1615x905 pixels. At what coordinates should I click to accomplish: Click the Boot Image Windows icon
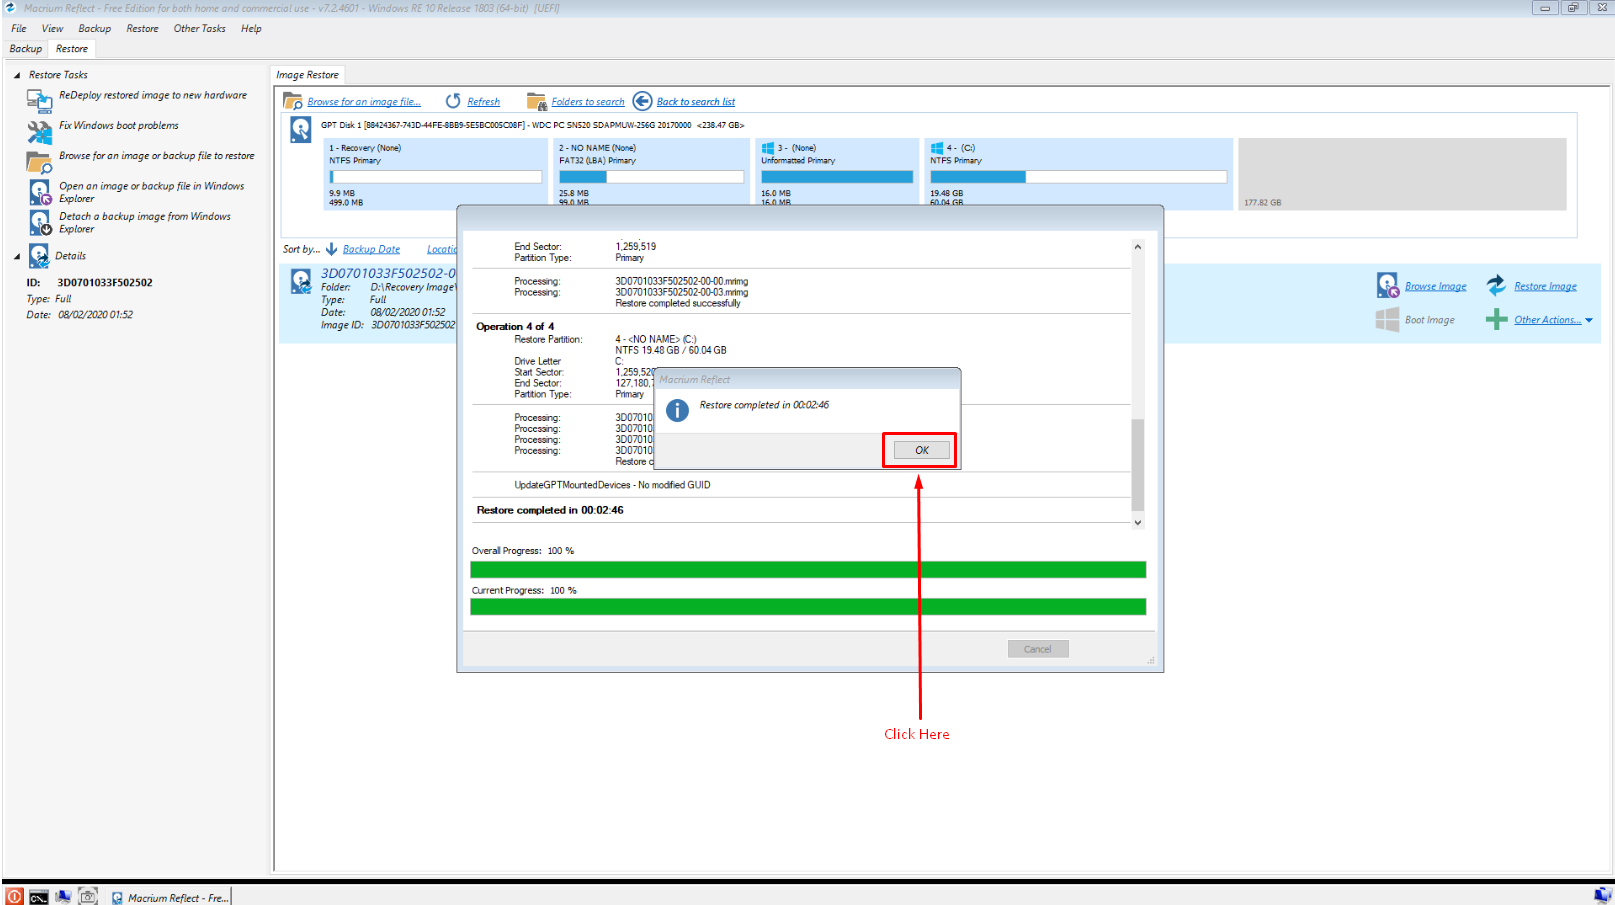point(1387,319)
